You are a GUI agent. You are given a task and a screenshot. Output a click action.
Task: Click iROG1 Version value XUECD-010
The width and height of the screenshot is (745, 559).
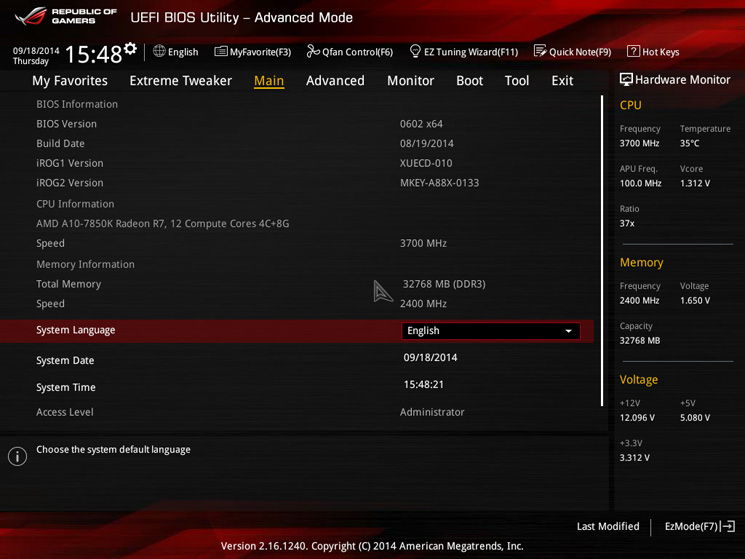click(426, 163)
